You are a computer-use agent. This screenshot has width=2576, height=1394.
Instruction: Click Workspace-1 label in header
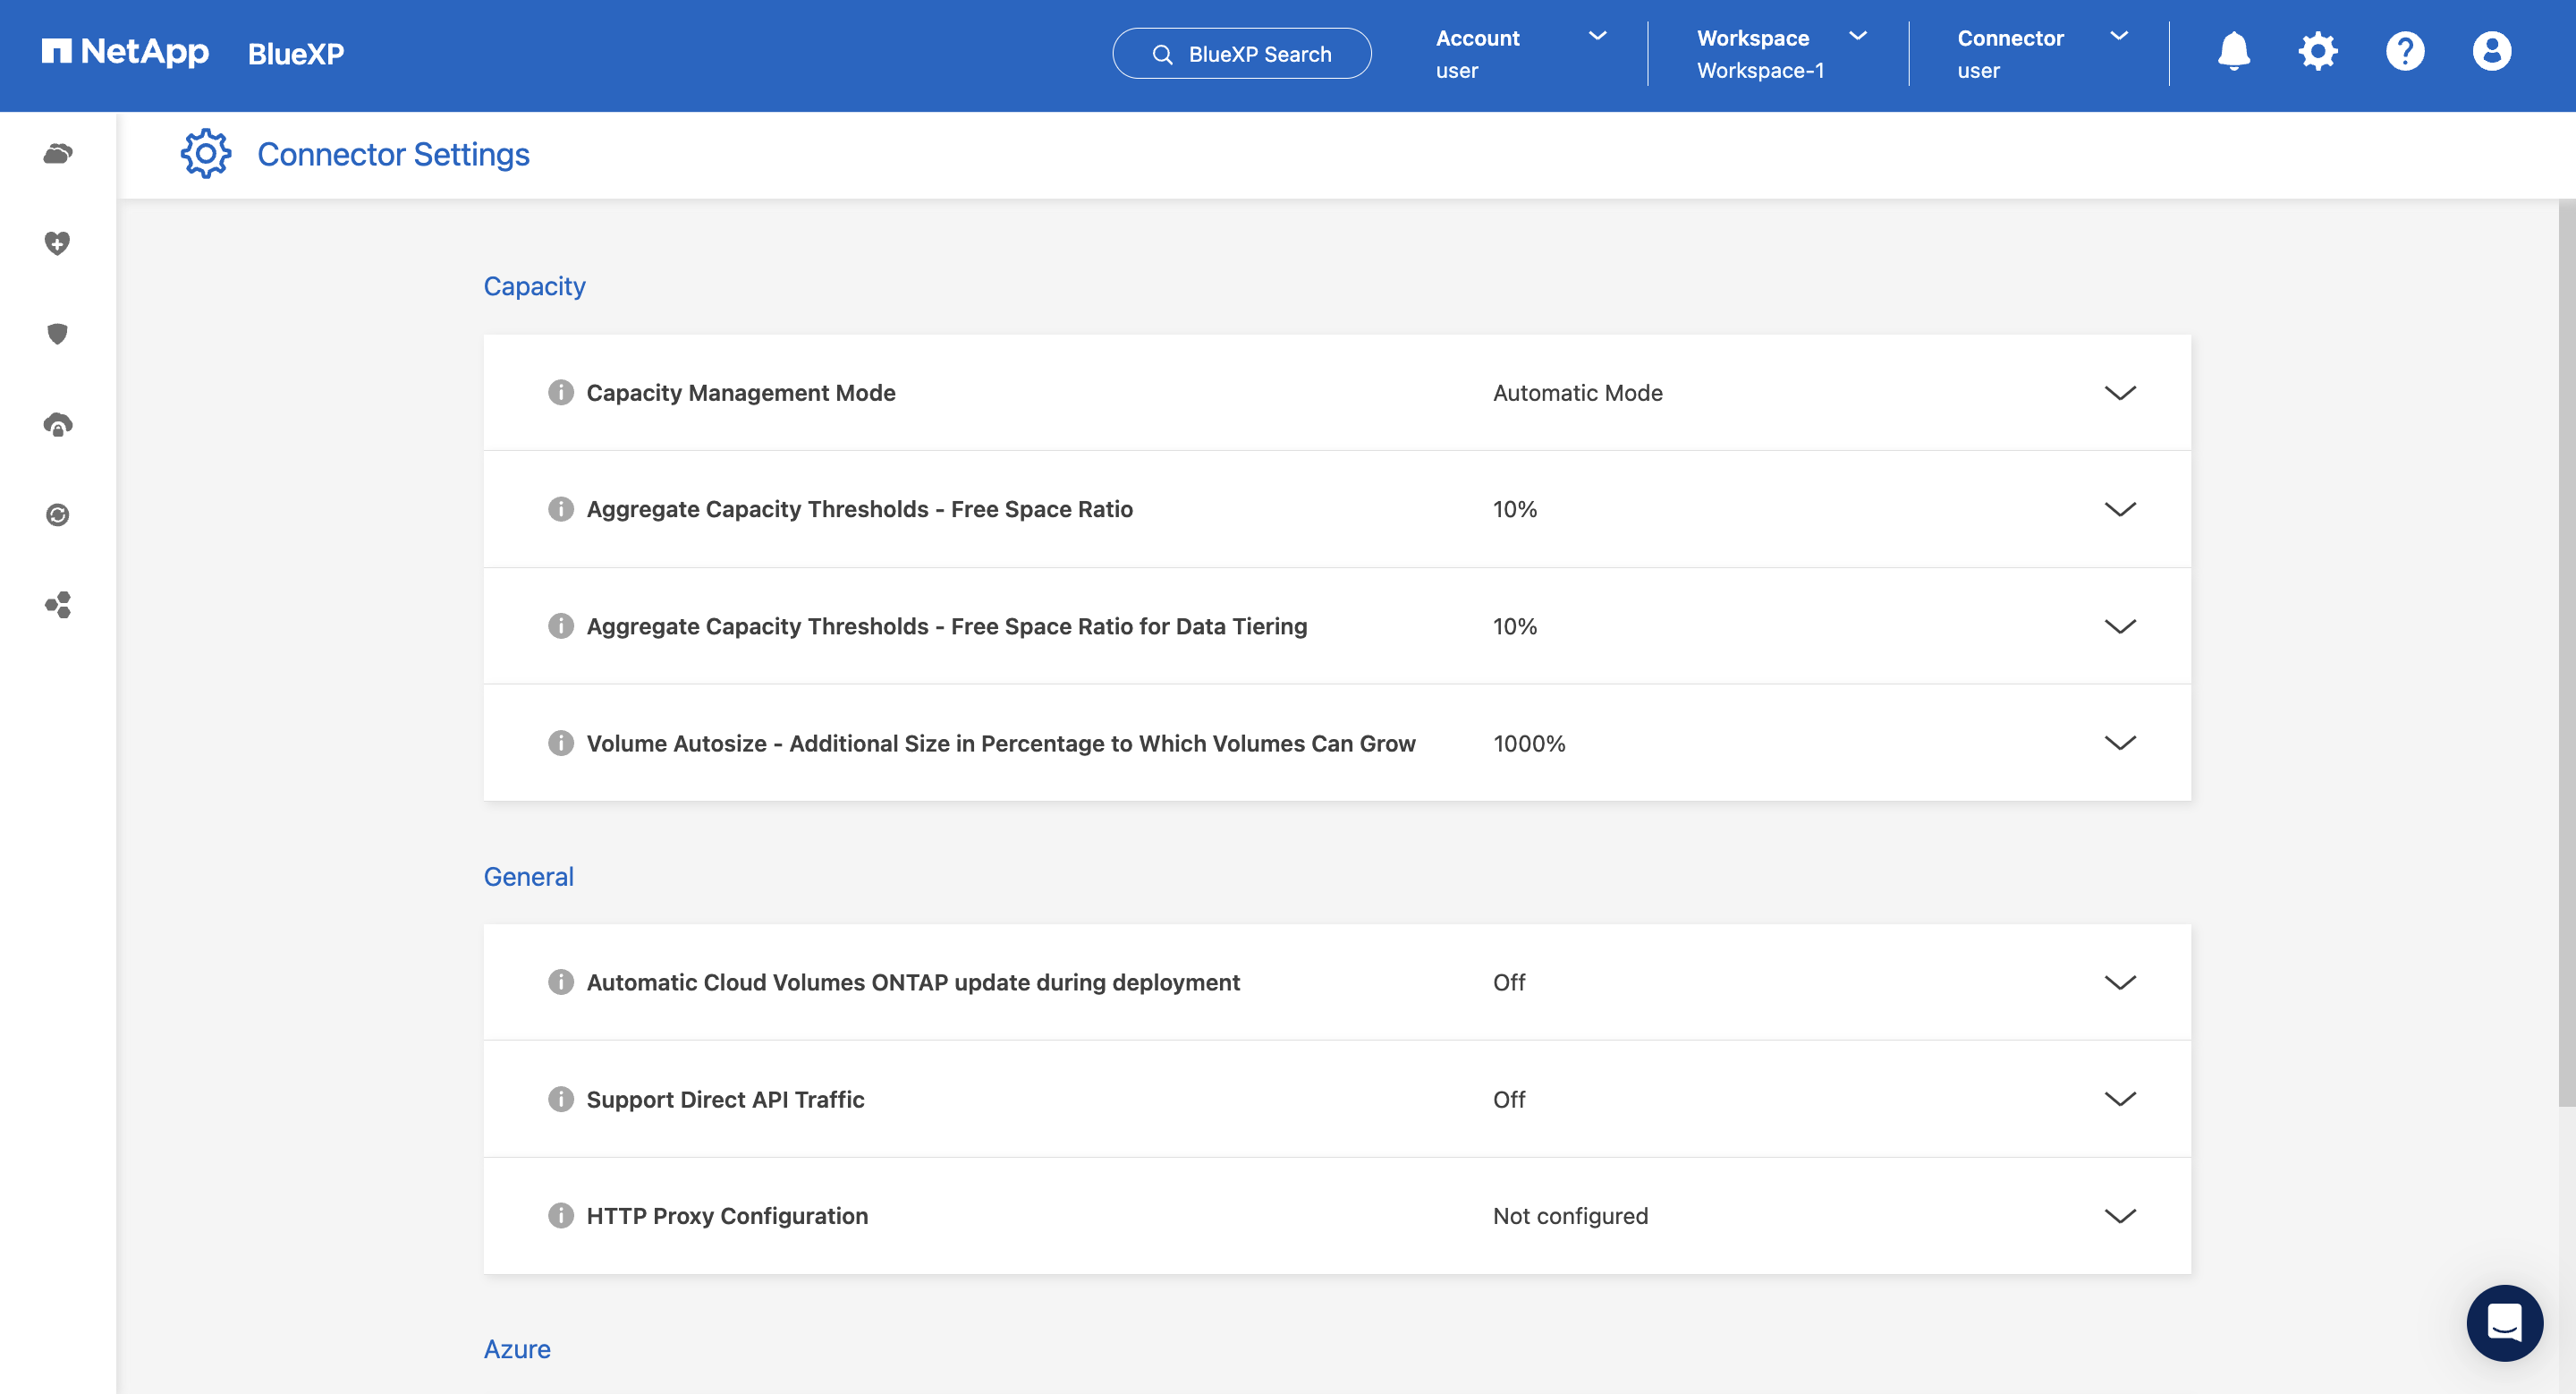tap(1761, 71)
